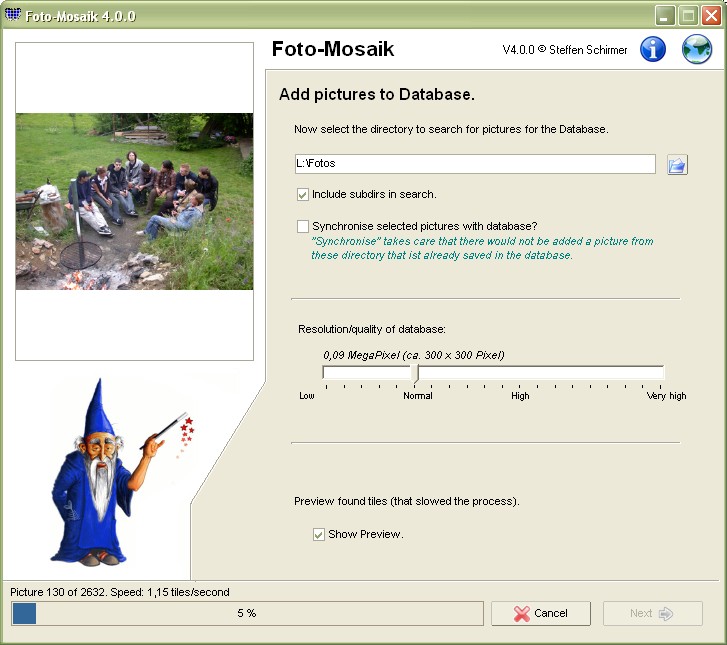Click the 'High' slider label
This screenshot has width=727, height=645.
point(520,396)
